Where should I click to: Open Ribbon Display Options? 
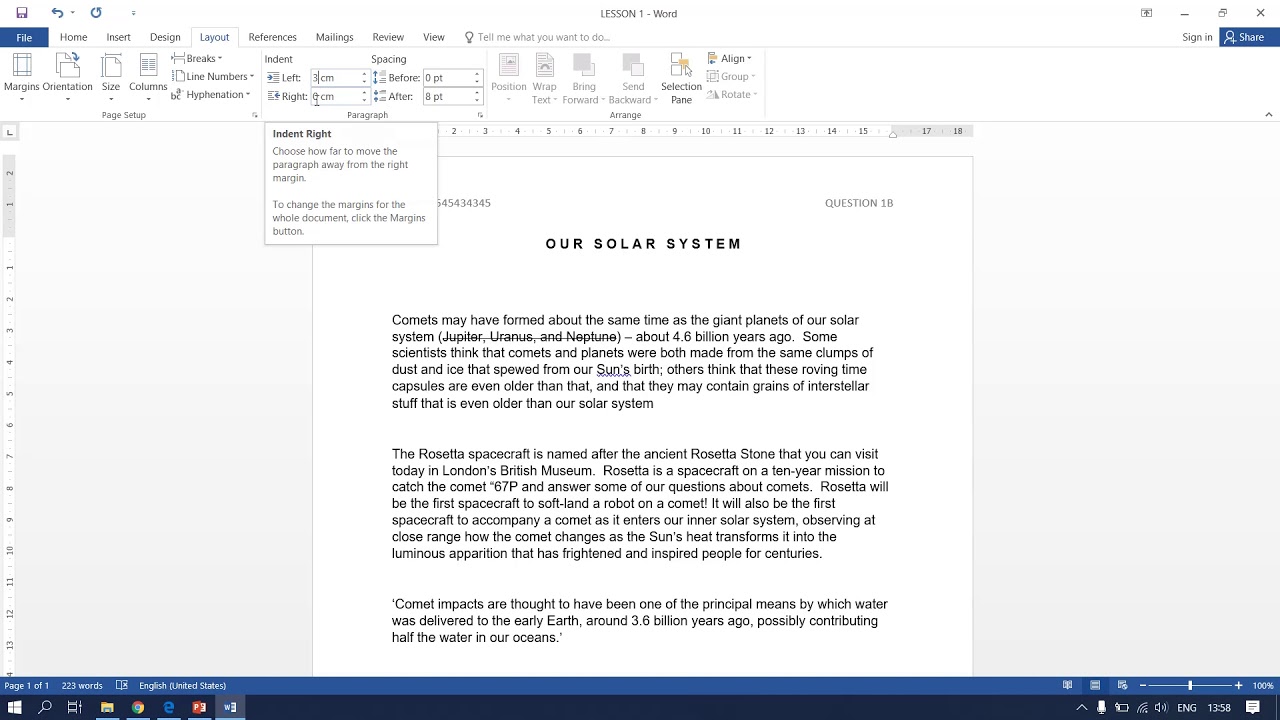(x=1146, y=13)
